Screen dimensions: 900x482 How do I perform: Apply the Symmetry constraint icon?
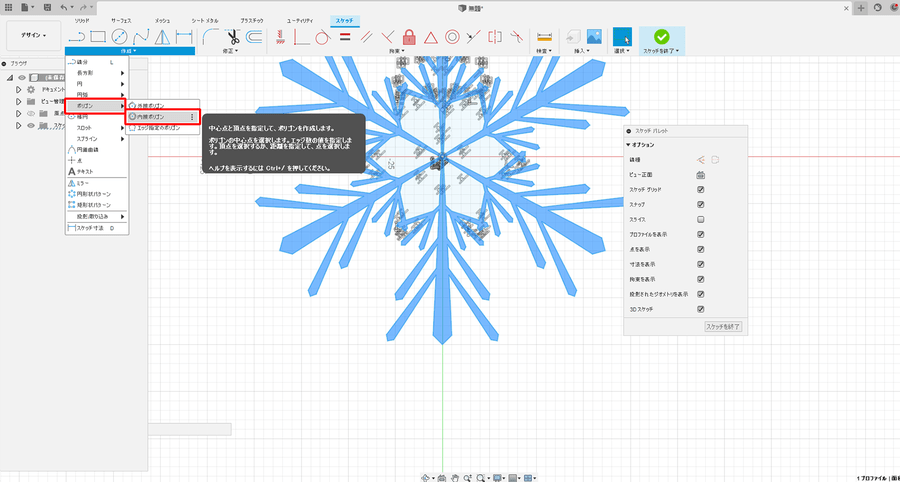tap(494, 37)
